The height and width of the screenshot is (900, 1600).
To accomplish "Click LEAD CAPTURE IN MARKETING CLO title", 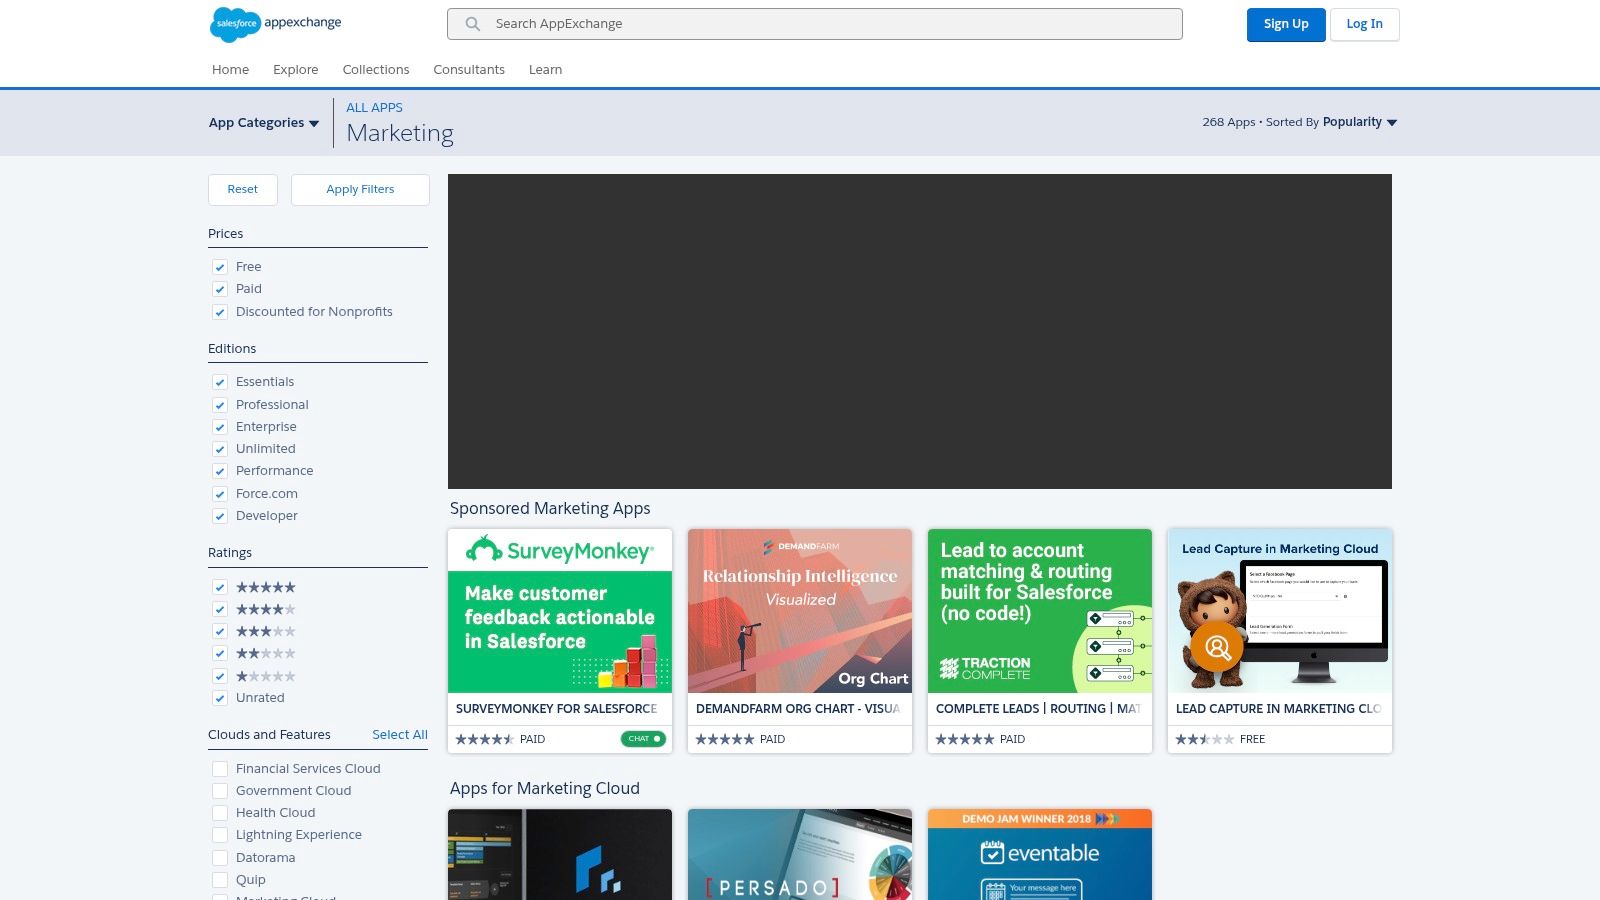I will [1278, 709].
